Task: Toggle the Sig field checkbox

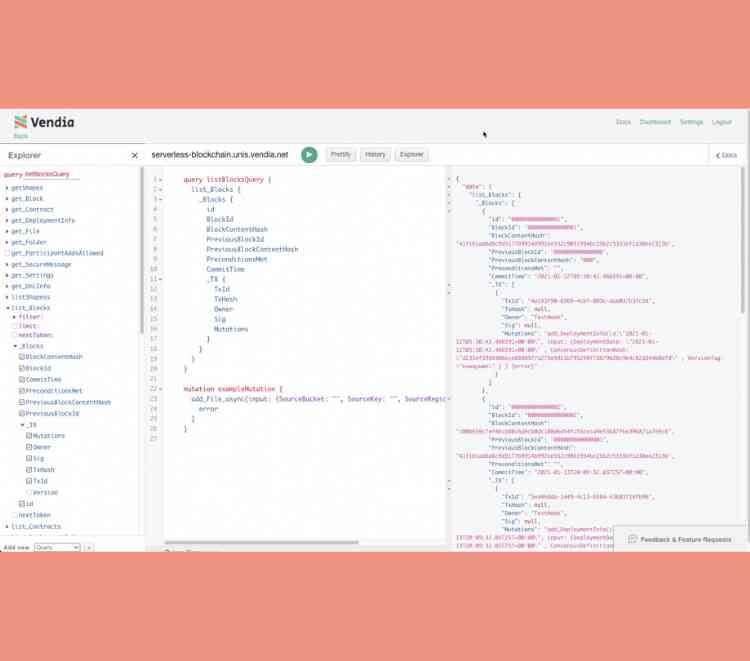Action: 29,458
